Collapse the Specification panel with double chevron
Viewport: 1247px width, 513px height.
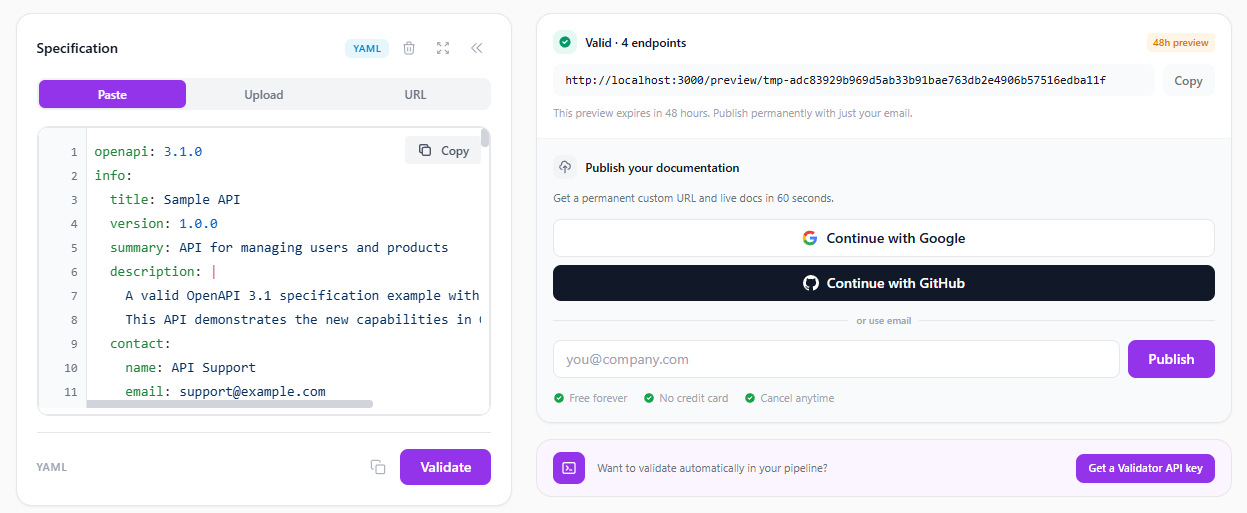coord(477,48)
